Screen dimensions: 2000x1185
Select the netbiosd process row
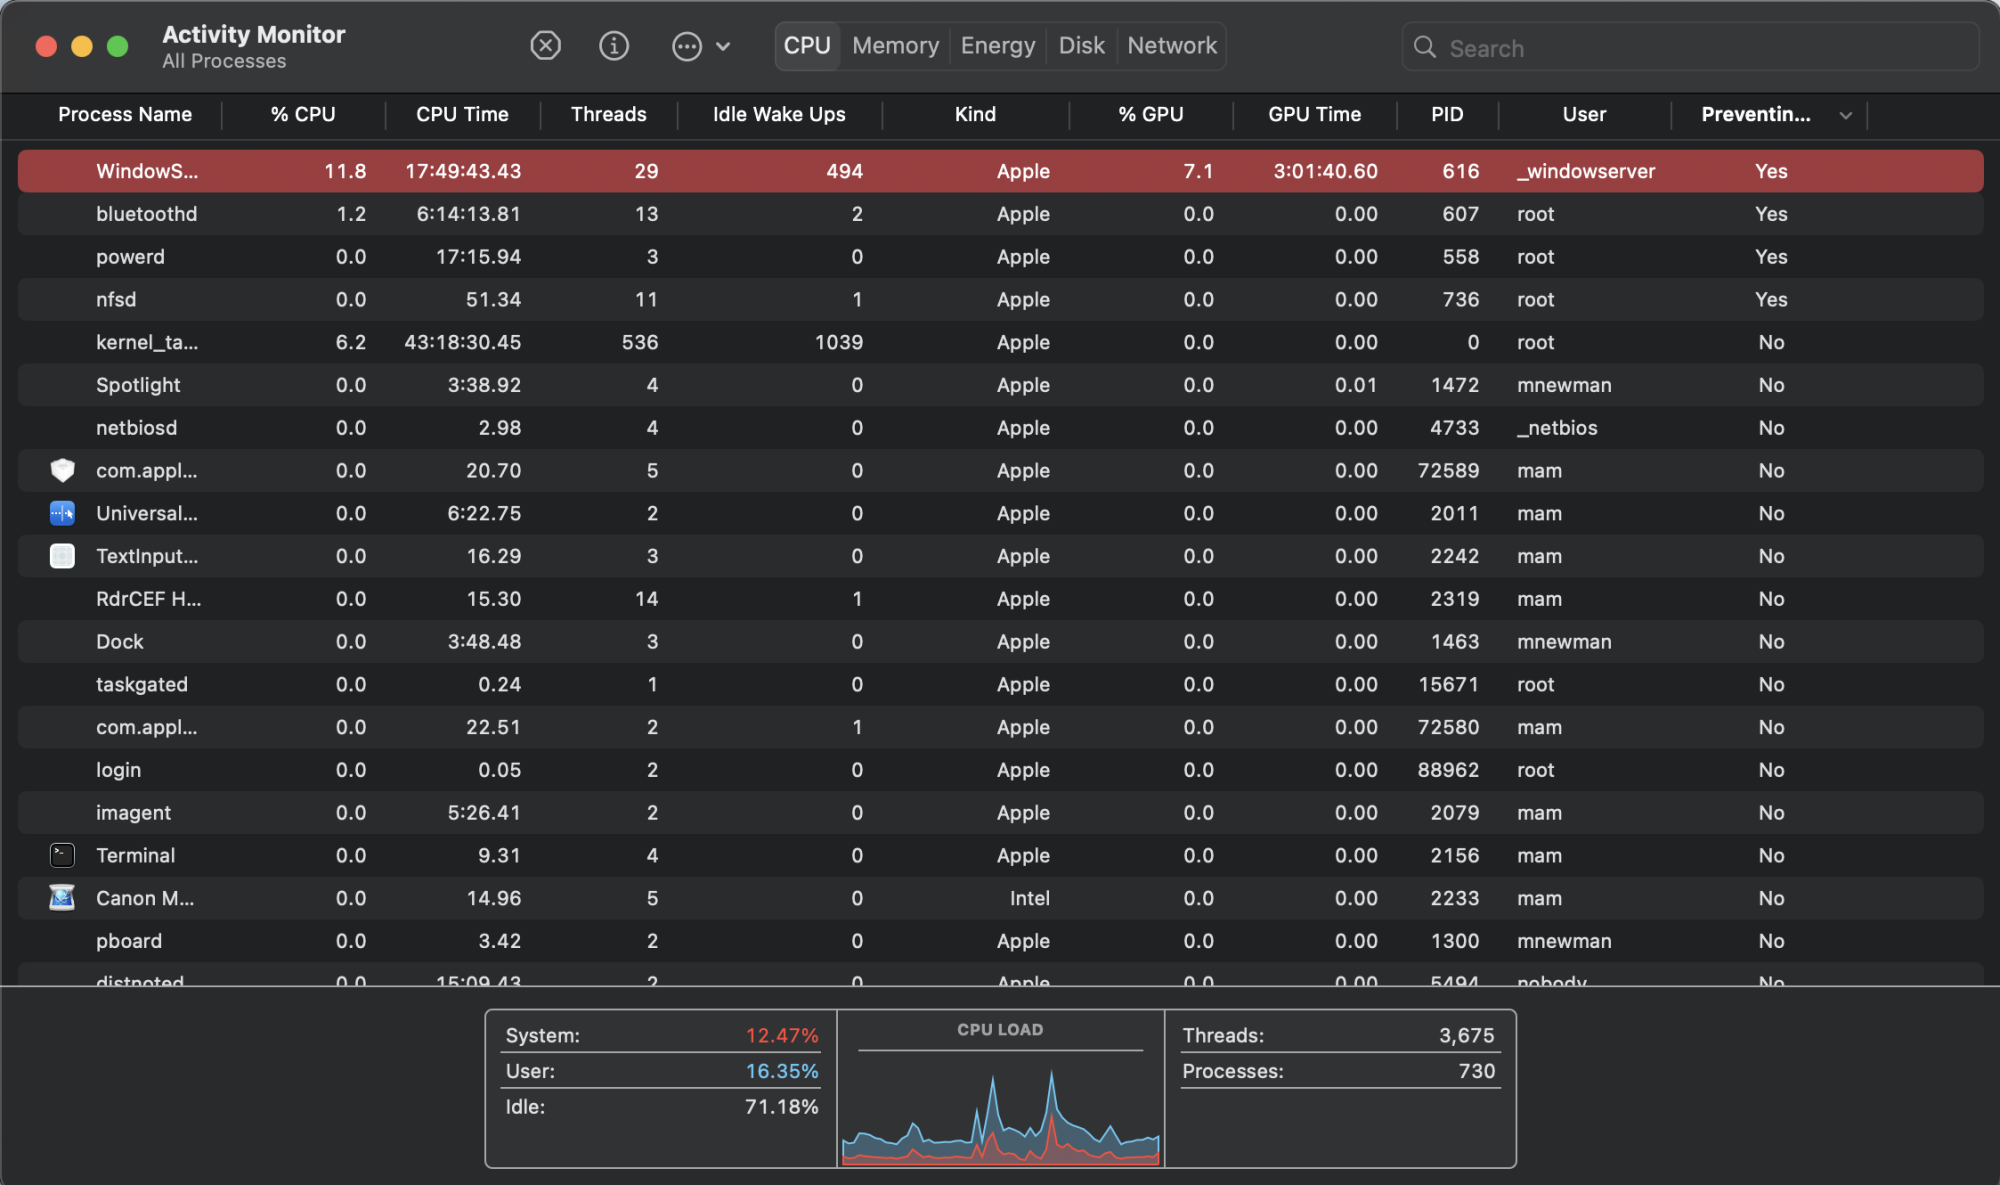(1000, 428)
